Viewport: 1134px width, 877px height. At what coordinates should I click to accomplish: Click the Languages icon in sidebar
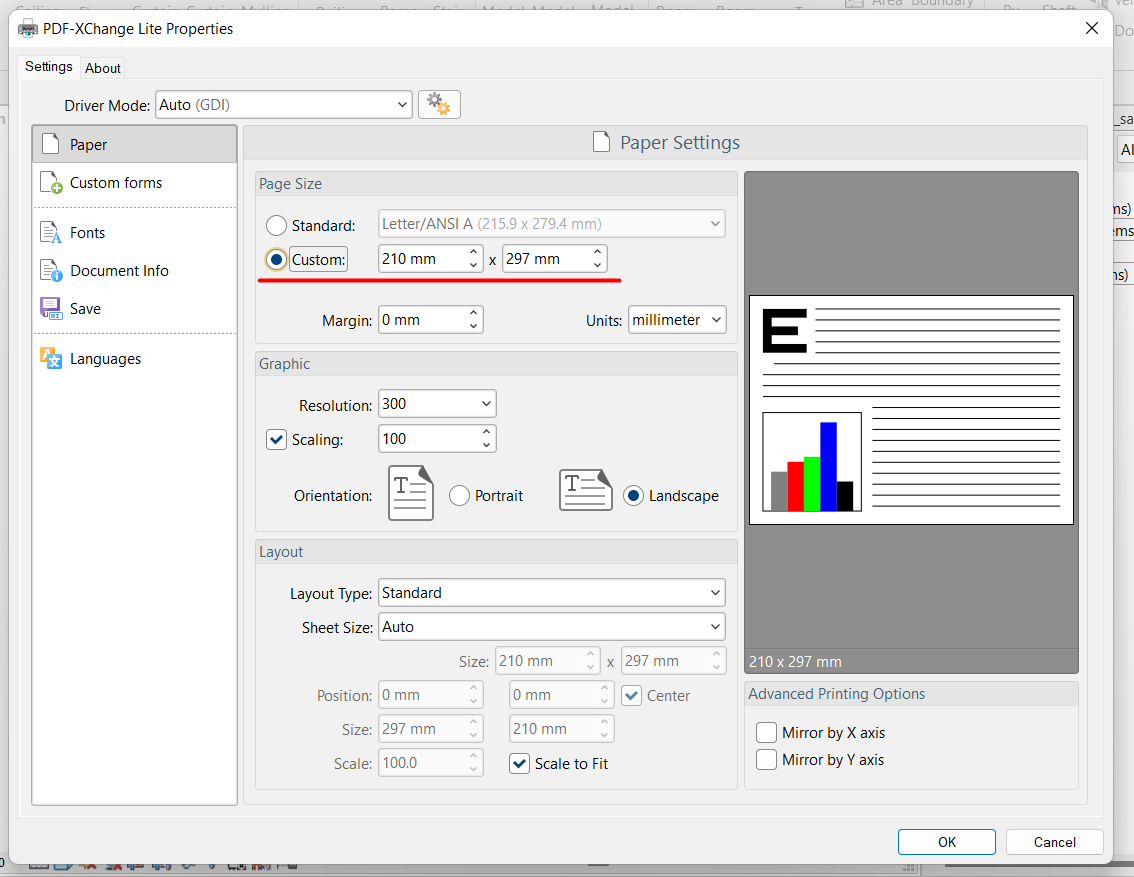[x=51, y=359]
